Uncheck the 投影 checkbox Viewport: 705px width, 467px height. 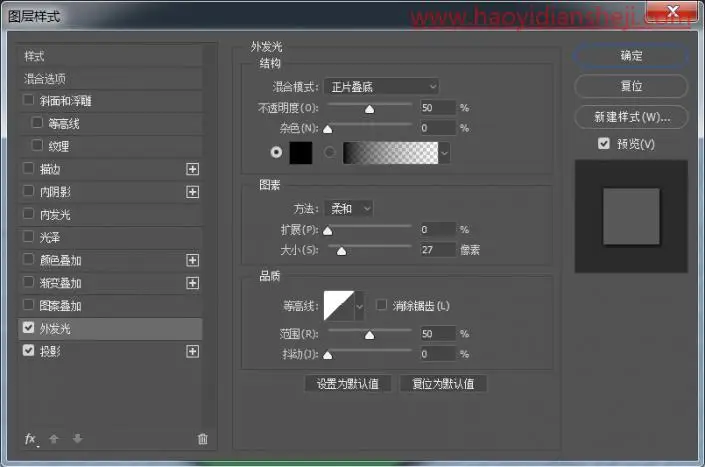pyautogui.click(x=28, y=350)
